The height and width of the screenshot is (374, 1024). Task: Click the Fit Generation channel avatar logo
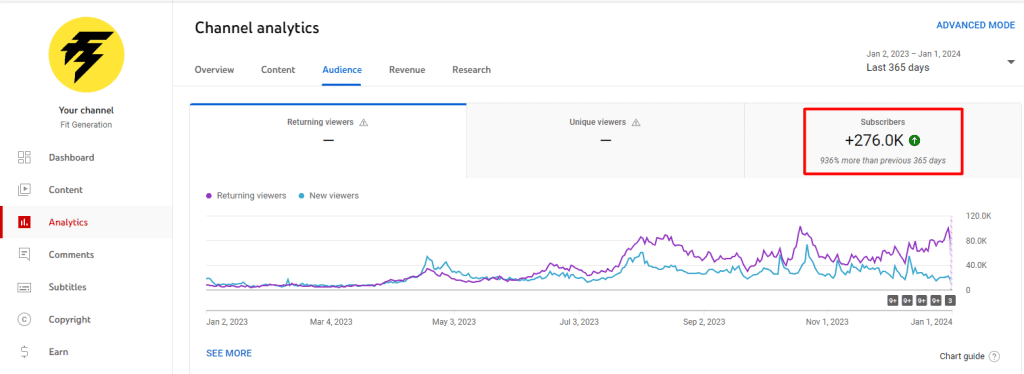[x=86, y=55]
